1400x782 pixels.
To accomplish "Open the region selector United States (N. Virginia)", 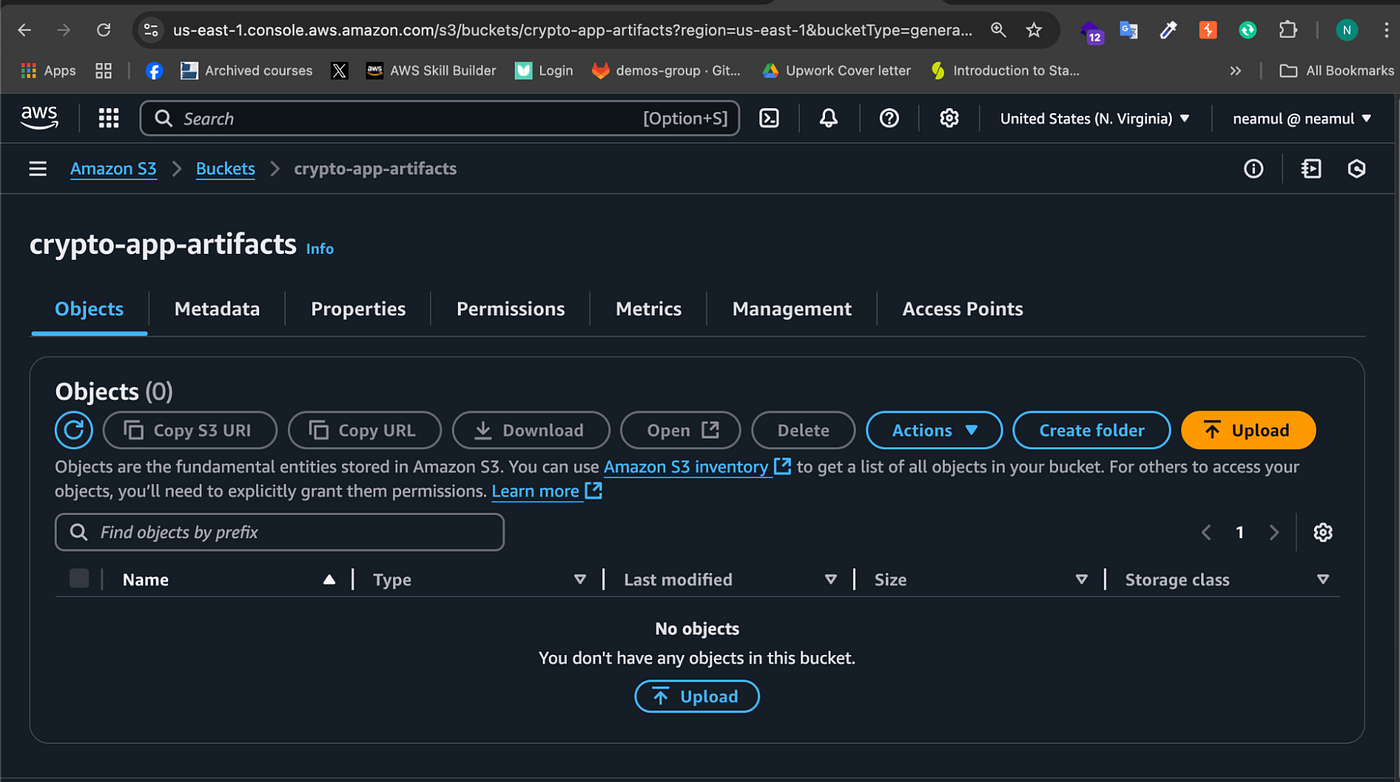I will click(x=1095, y=118).
